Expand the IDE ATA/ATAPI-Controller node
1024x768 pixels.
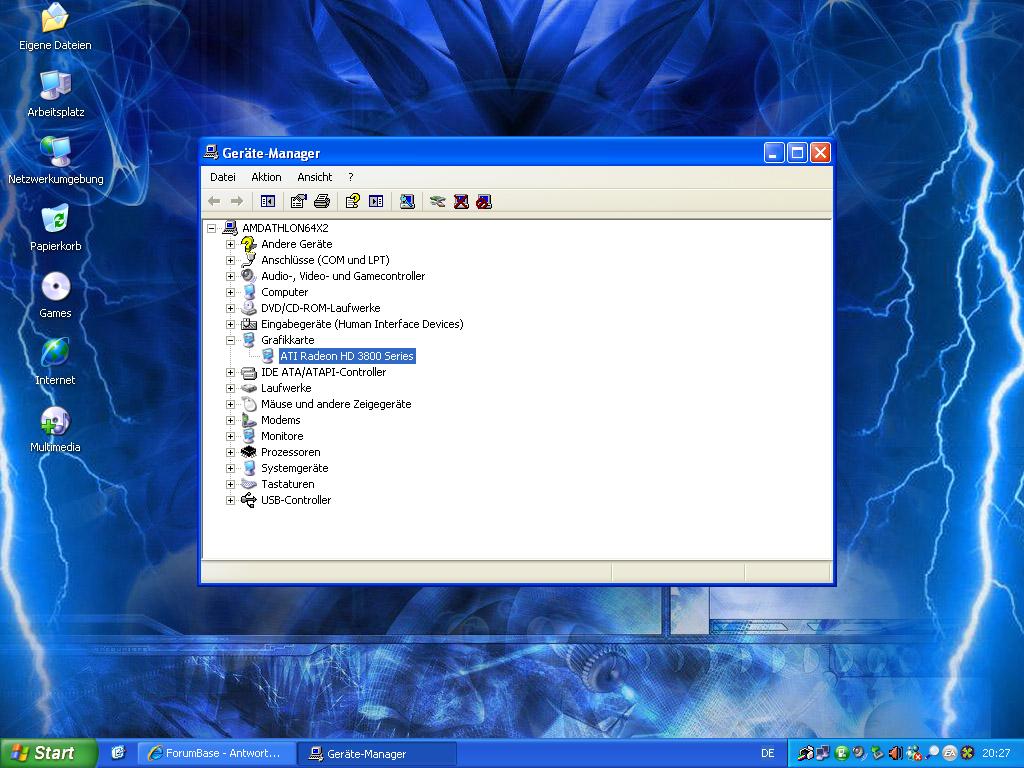click(x=230, y=372)
